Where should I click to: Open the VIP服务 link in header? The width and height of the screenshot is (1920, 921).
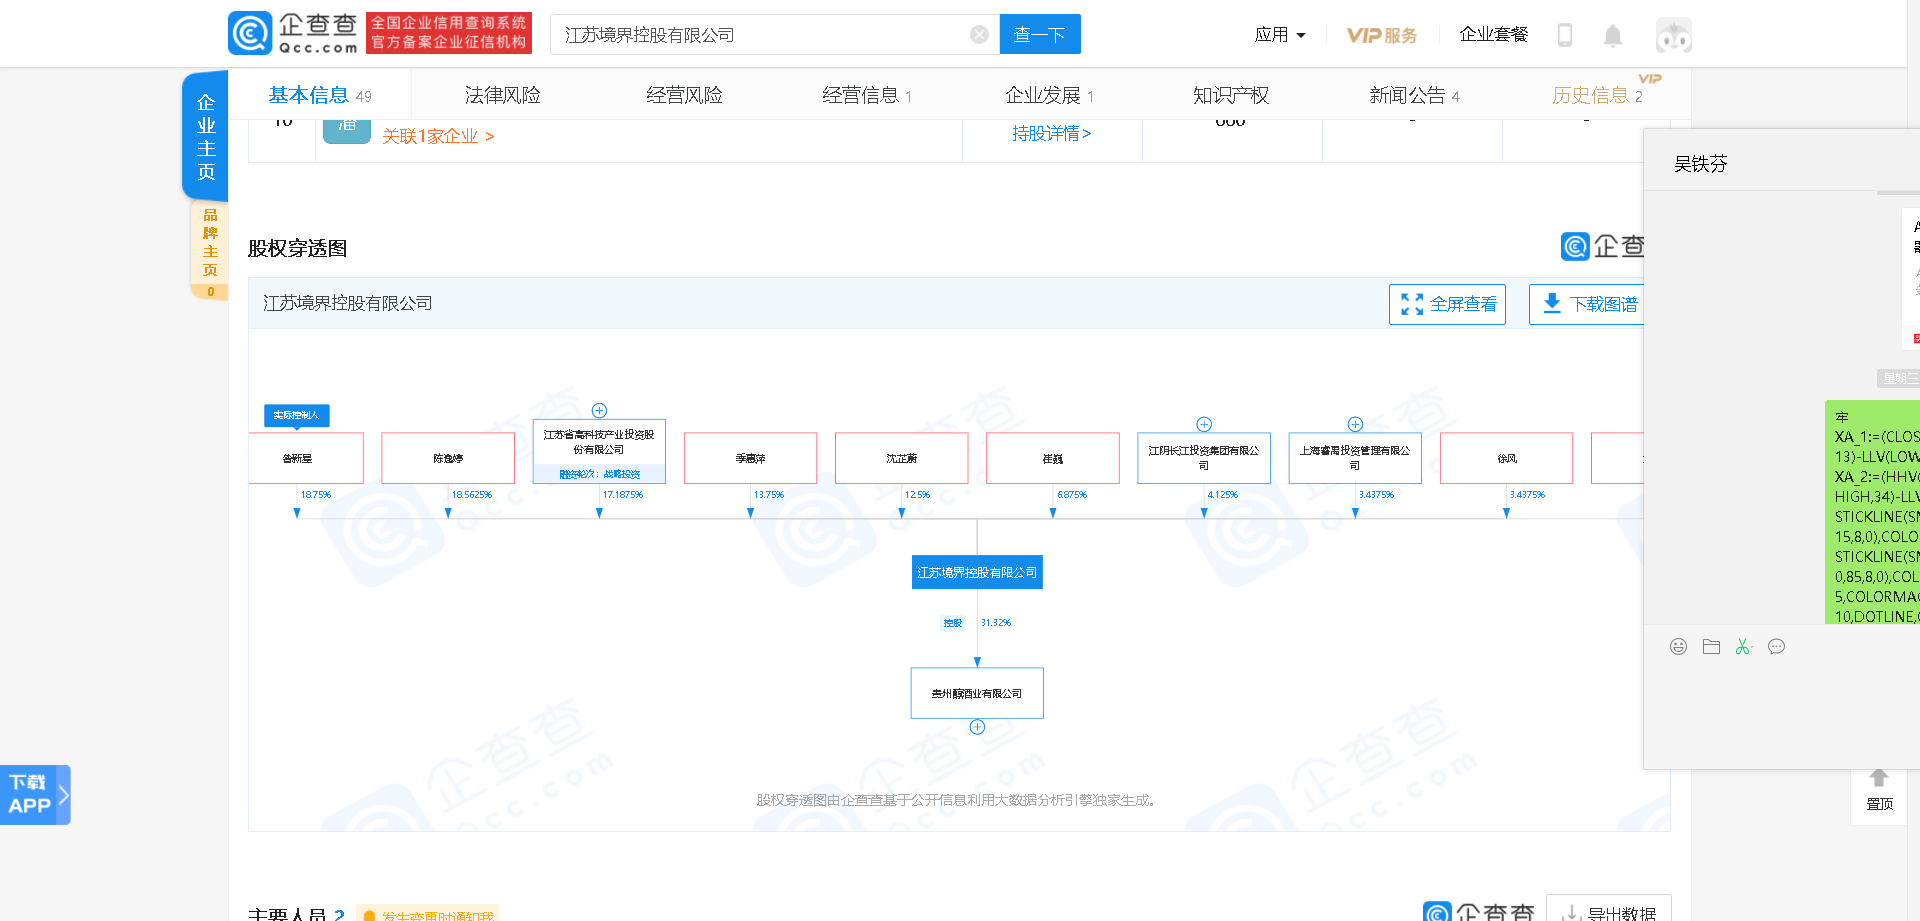tap(1382, 35)
